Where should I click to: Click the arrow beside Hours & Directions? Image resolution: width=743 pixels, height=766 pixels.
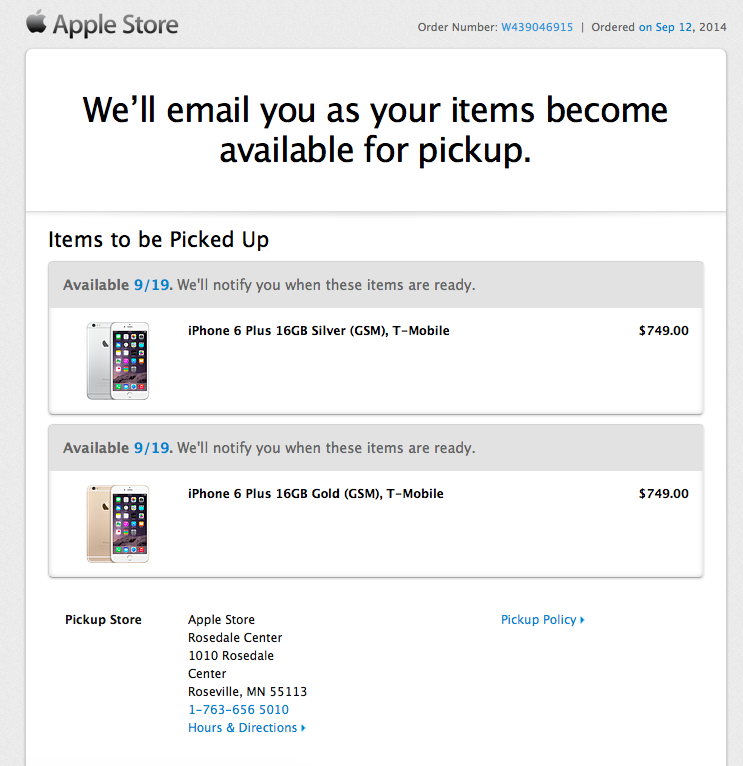click(x=303, y=728)
